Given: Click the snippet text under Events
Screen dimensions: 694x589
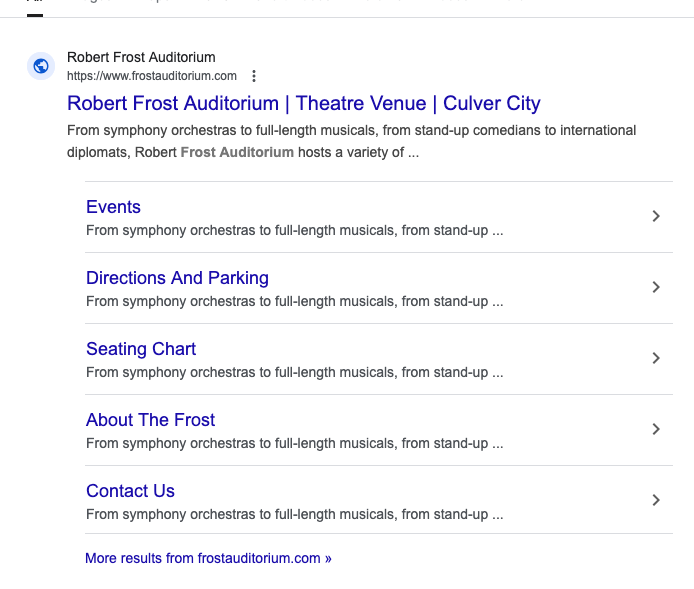Looking at the screenshot, I should pos(294,230).
